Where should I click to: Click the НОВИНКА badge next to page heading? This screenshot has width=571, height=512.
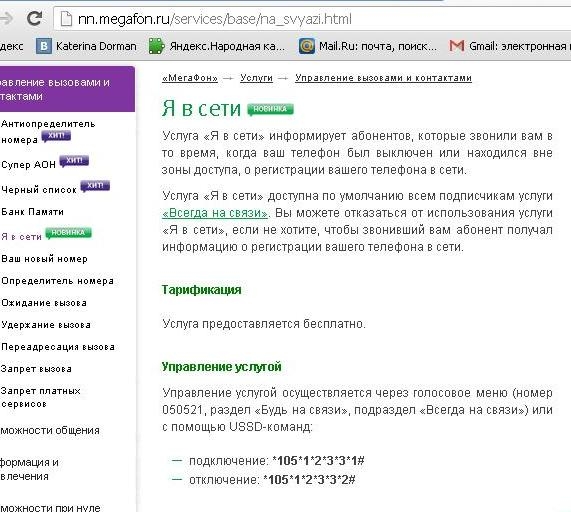270,109
